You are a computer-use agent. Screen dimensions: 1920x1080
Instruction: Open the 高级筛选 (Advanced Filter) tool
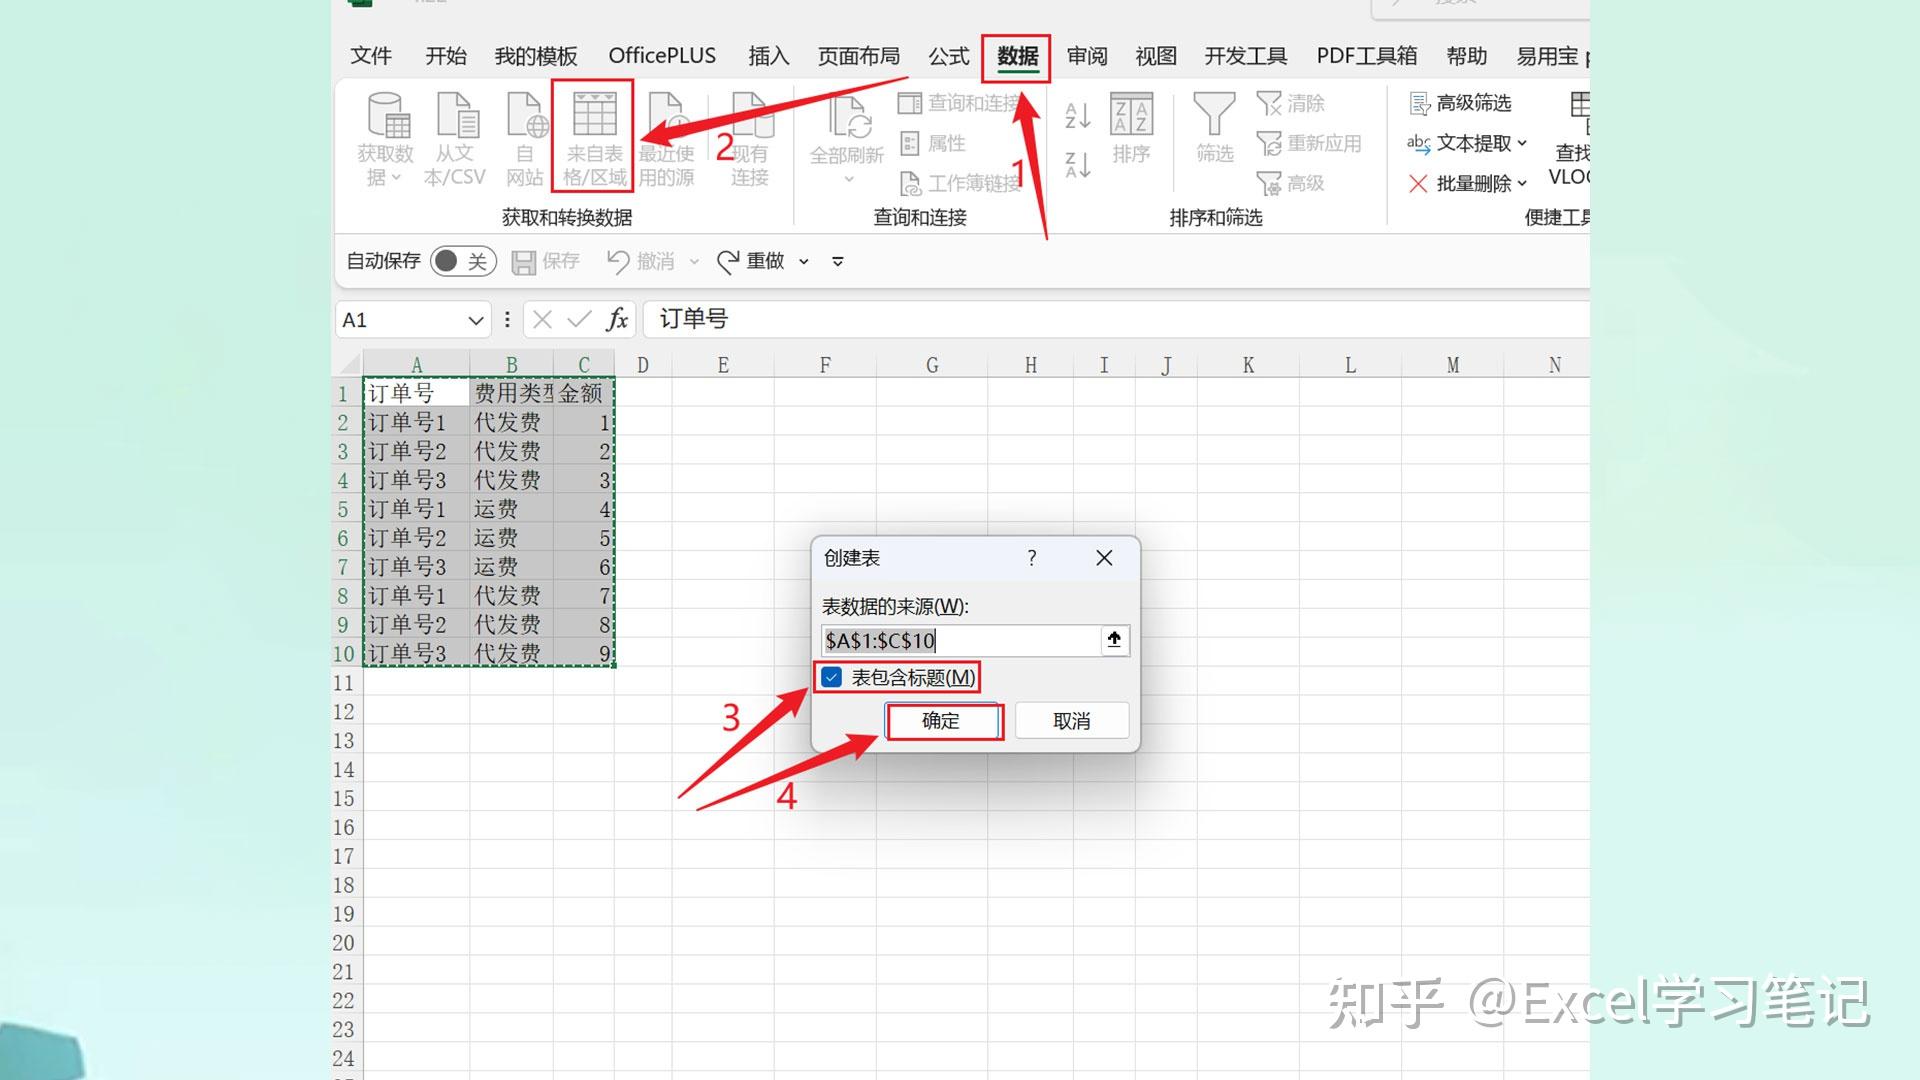pyautogui.click(x=1460, y=103)
